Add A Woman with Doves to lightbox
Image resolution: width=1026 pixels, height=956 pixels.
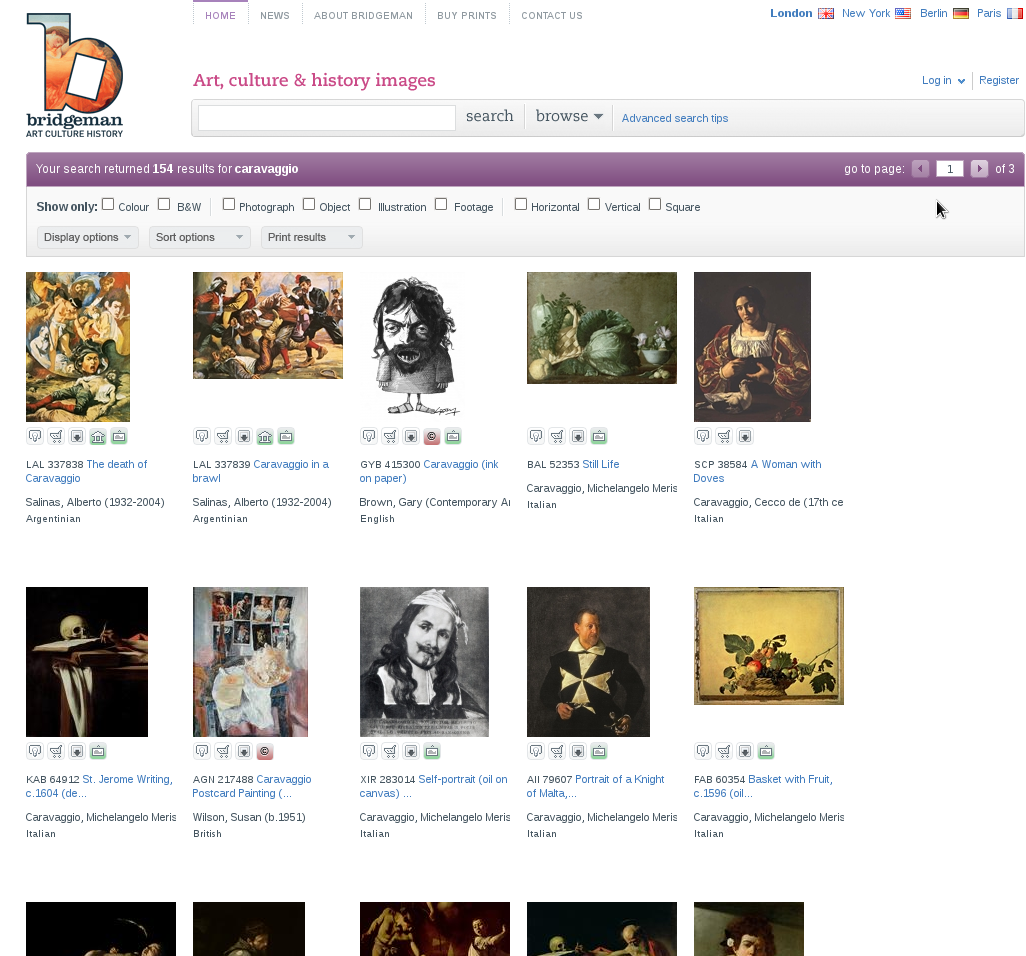[703, 436]
